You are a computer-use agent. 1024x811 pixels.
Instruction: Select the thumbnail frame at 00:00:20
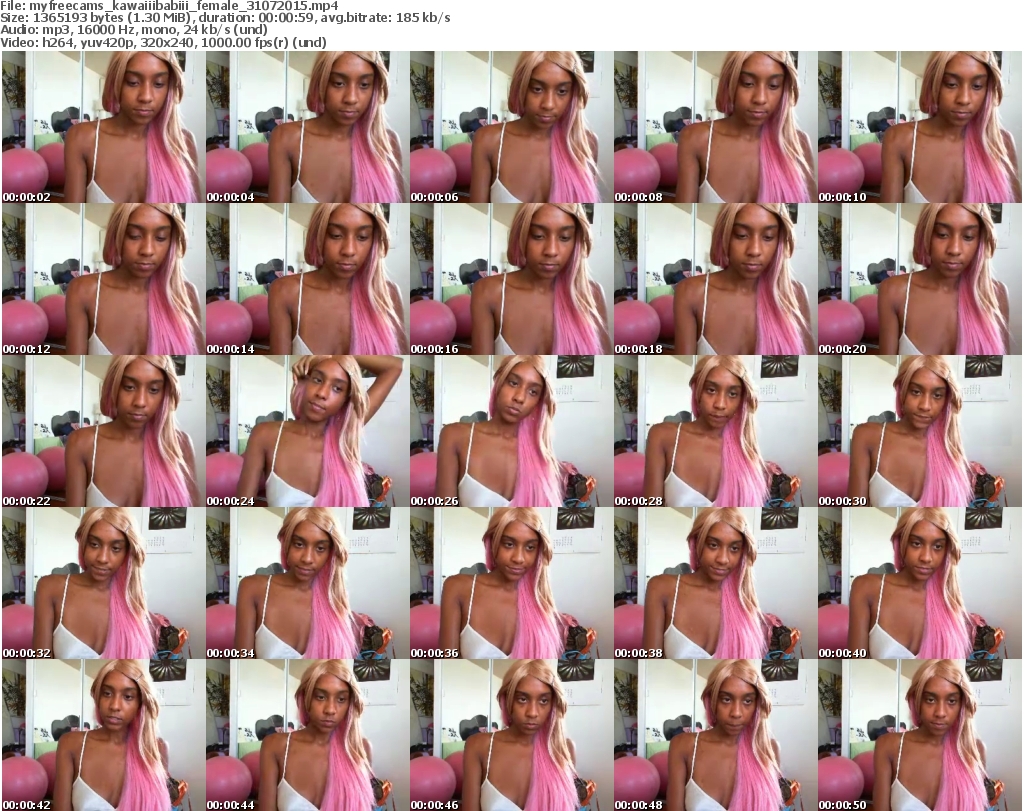pyautogui.click(x=919, y=279)
